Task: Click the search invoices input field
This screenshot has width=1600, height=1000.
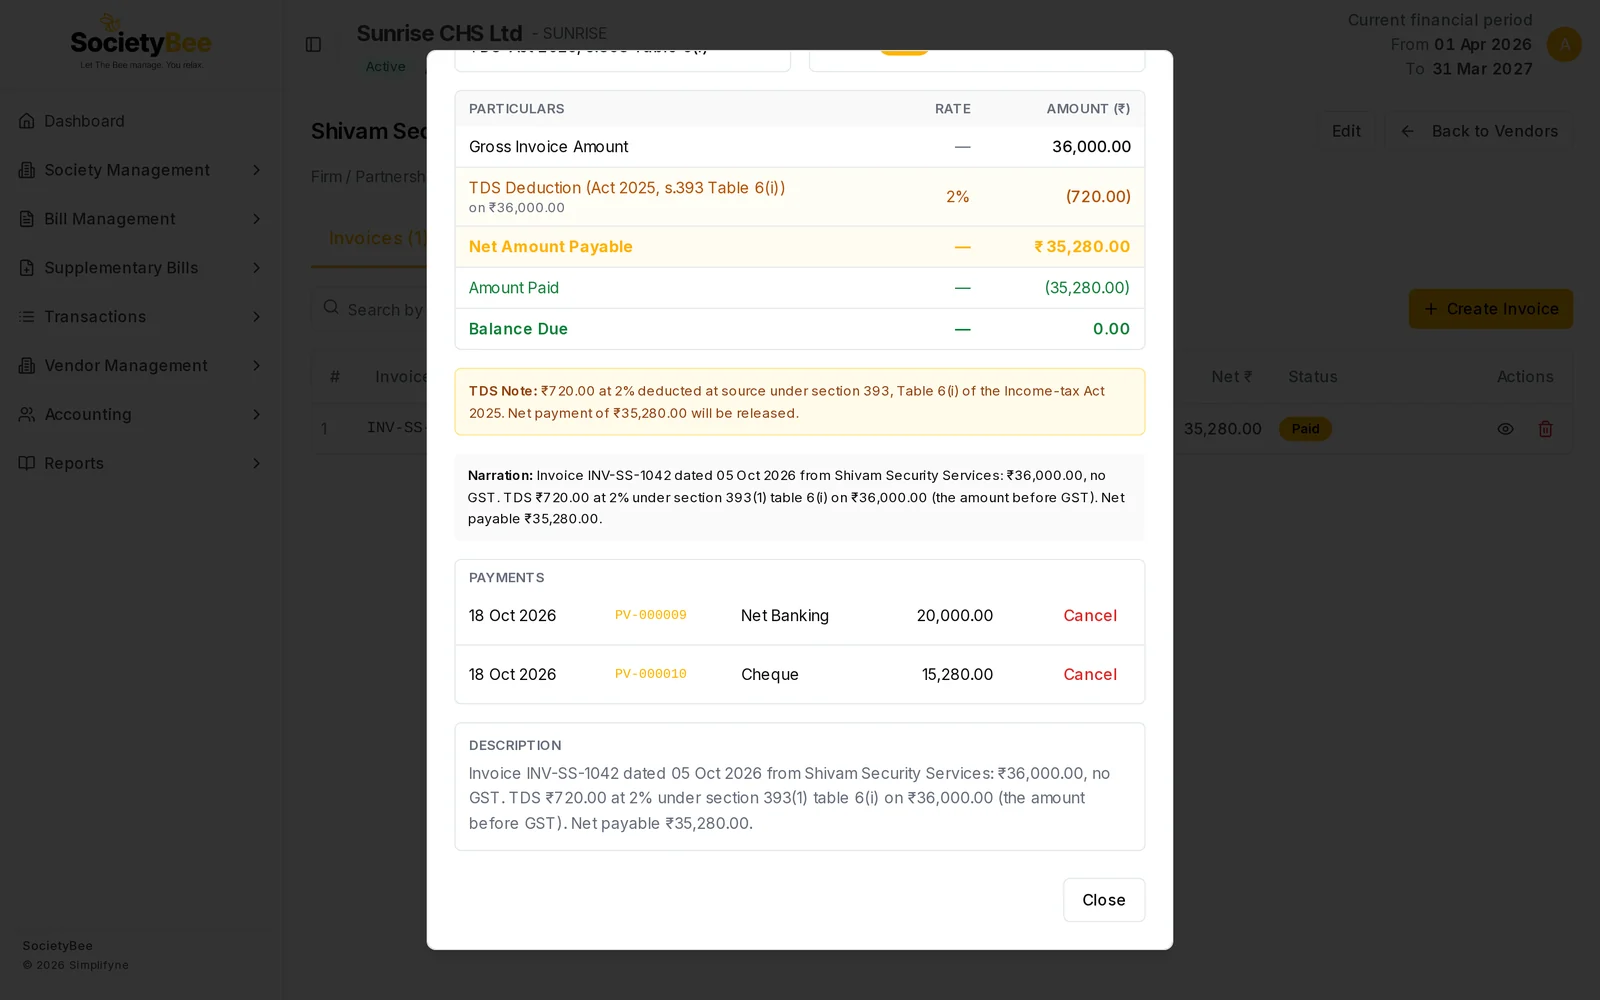Action: (370, 309)
